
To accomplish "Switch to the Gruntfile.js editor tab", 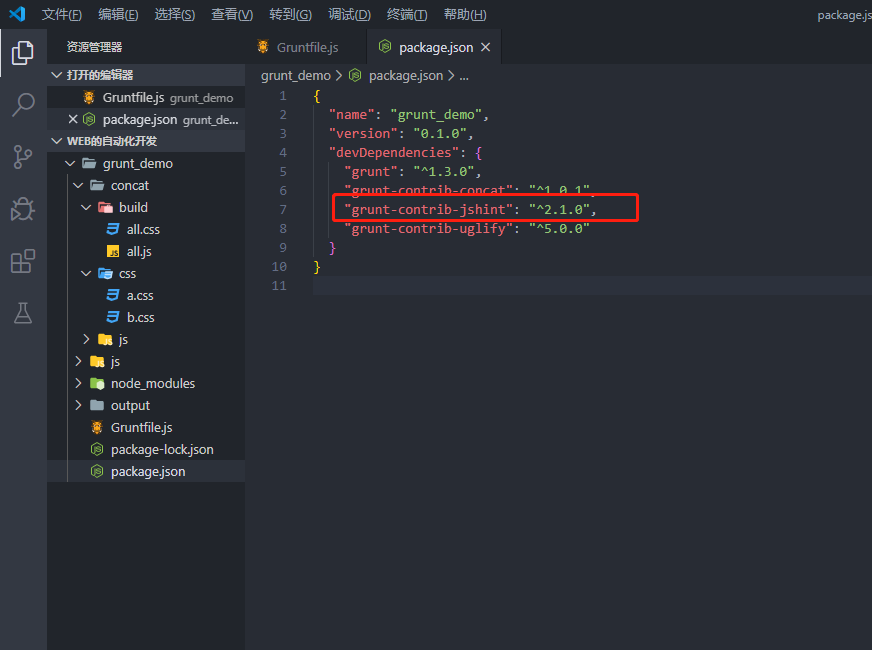I will 306,47.
